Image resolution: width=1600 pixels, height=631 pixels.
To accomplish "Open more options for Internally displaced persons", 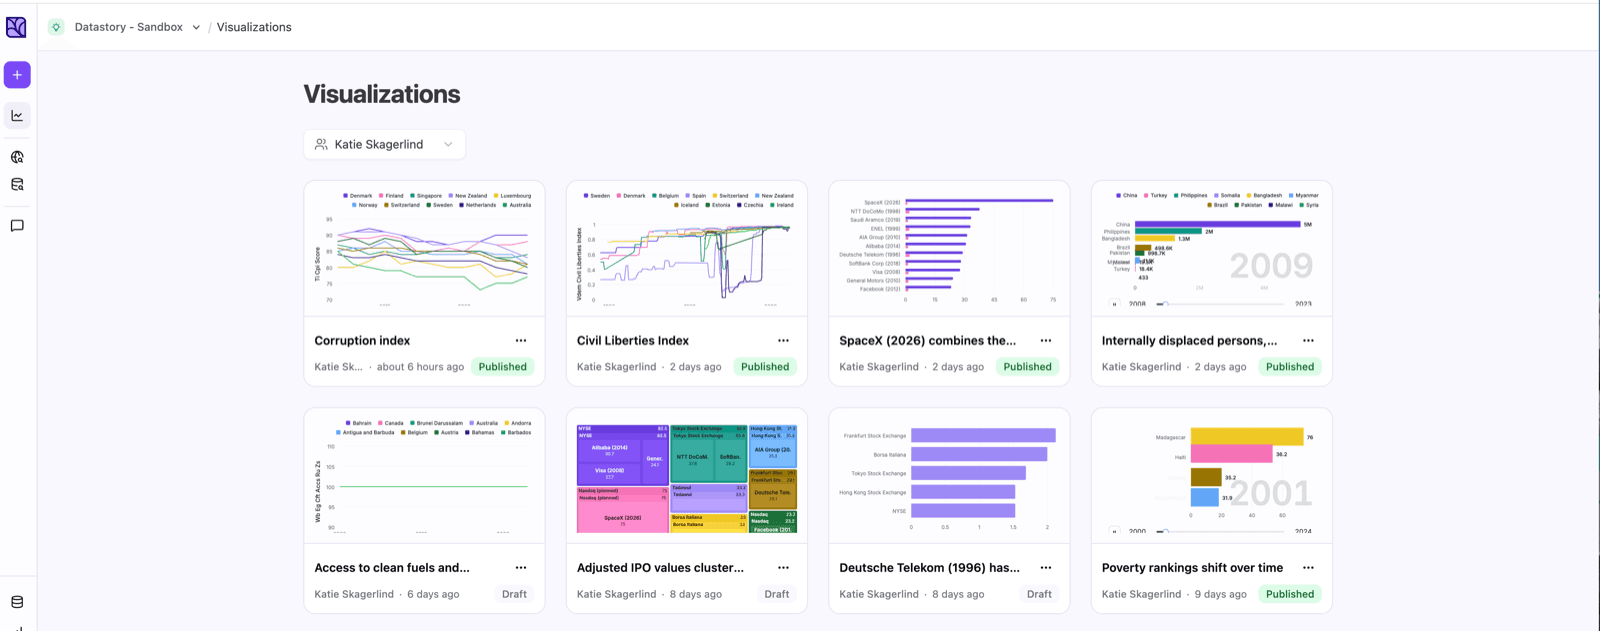I will [x=1308, y=341].
